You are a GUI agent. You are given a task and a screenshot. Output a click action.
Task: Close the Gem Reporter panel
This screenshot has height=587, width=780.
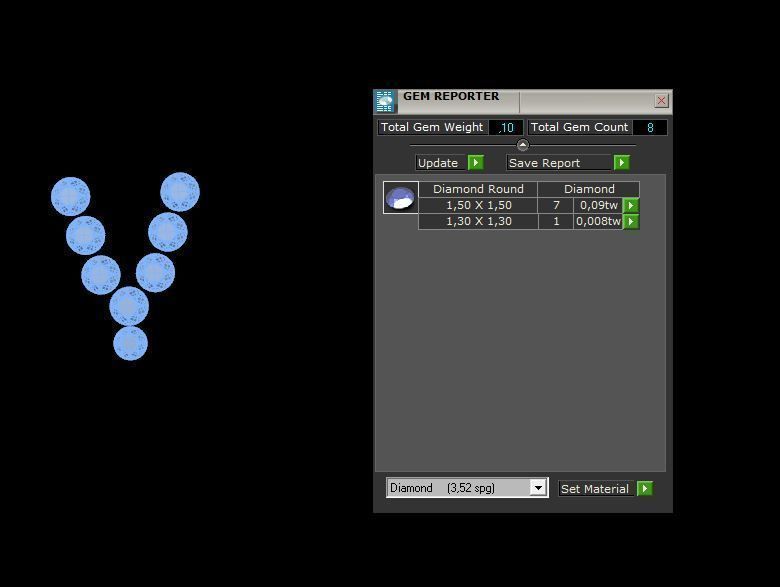(x=661, y=100)
